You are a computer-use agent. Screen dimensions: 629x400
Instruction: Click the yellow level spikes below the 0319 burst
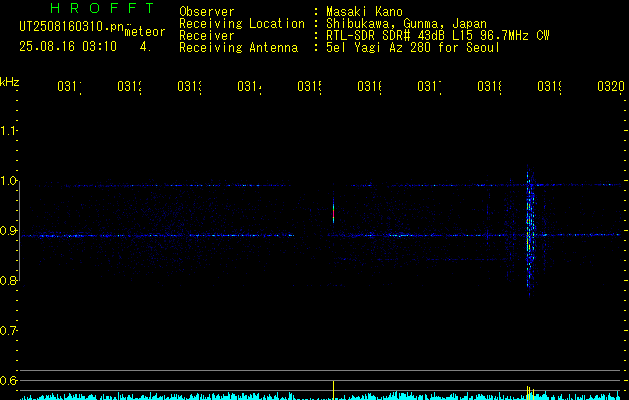coord(530,393)
